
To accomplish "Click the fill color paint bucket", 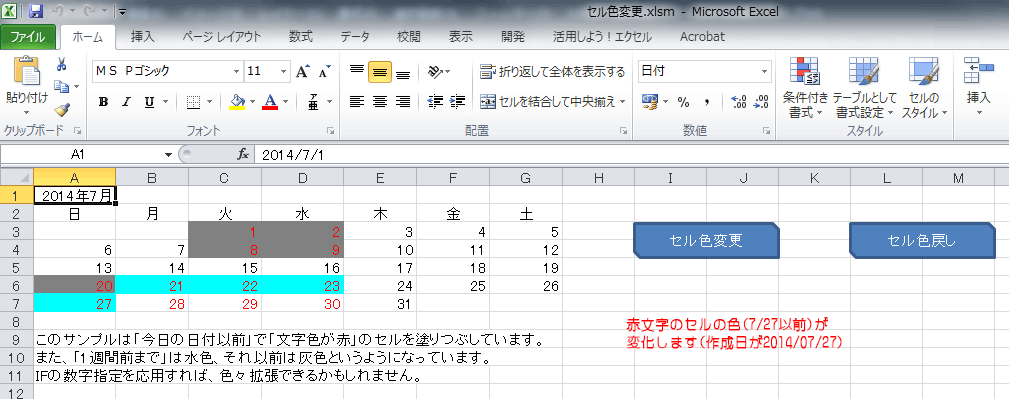I will (x=237, y=102).
